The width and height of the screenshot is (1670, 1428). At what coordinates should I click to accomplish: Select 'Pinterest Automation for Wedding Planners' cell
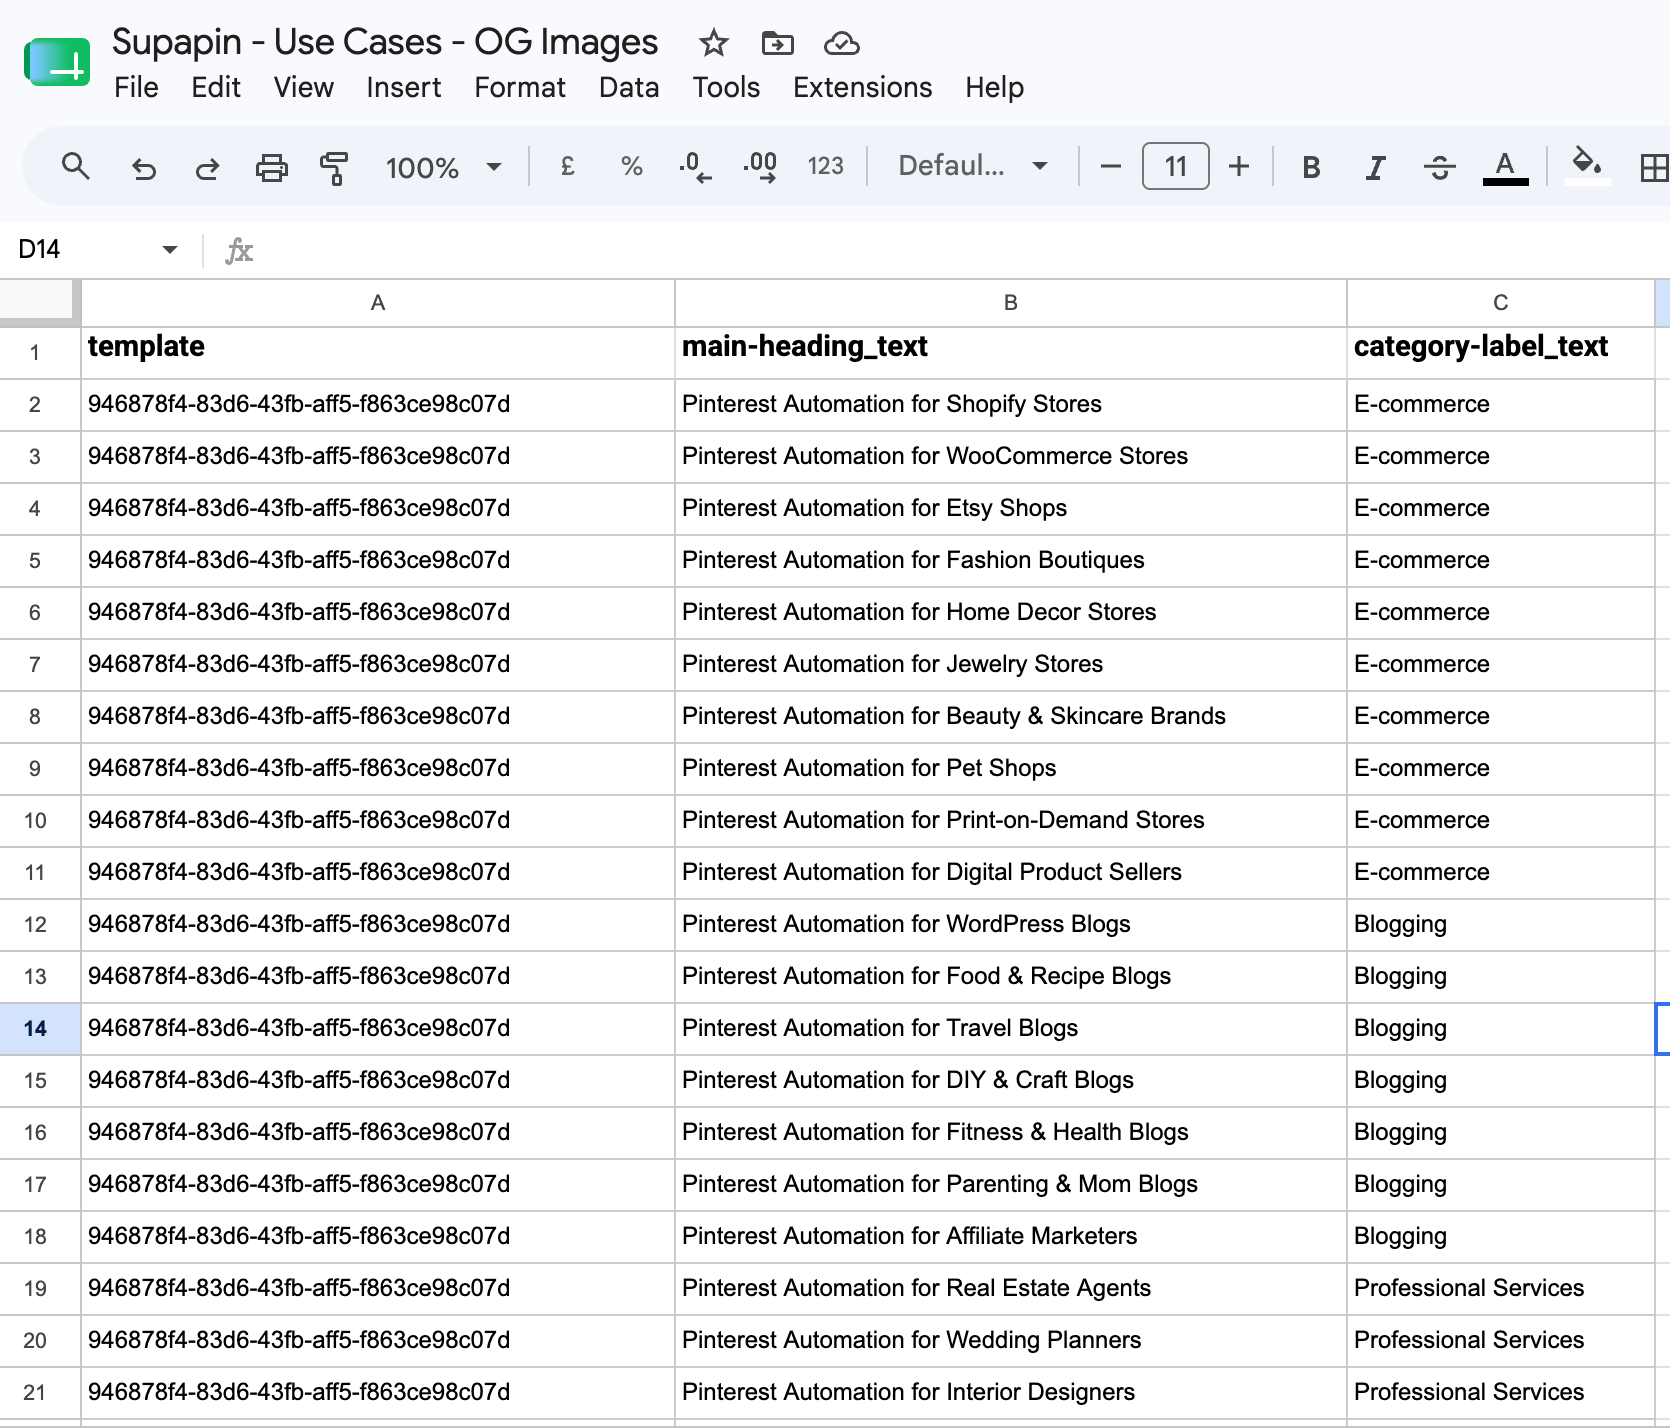[1011, 1341]
